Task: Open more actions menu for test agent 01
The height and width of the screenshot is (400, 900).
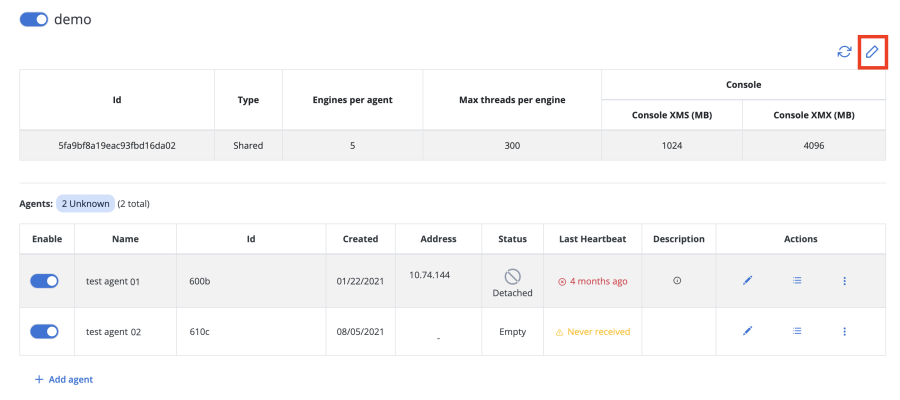Action: 845,281
